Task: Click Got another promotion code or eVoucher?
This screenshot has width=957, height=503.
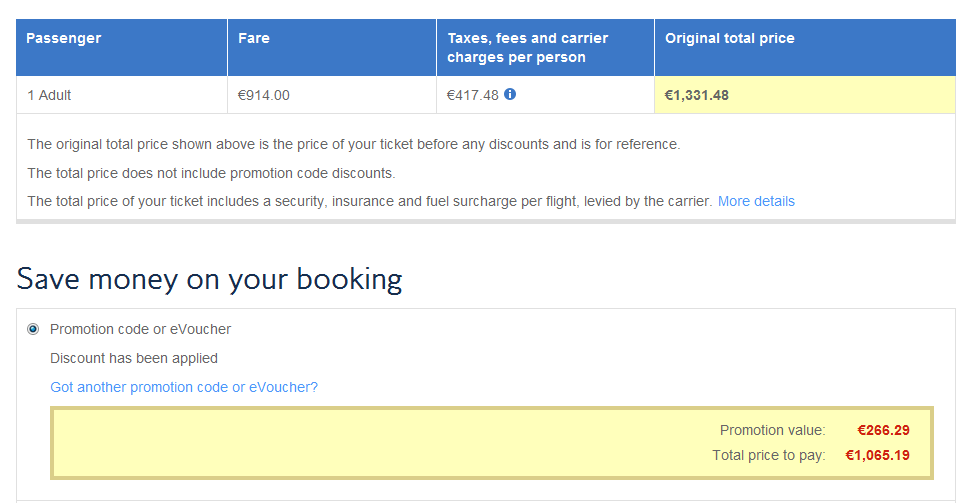Action: click(x=184, y=387)
